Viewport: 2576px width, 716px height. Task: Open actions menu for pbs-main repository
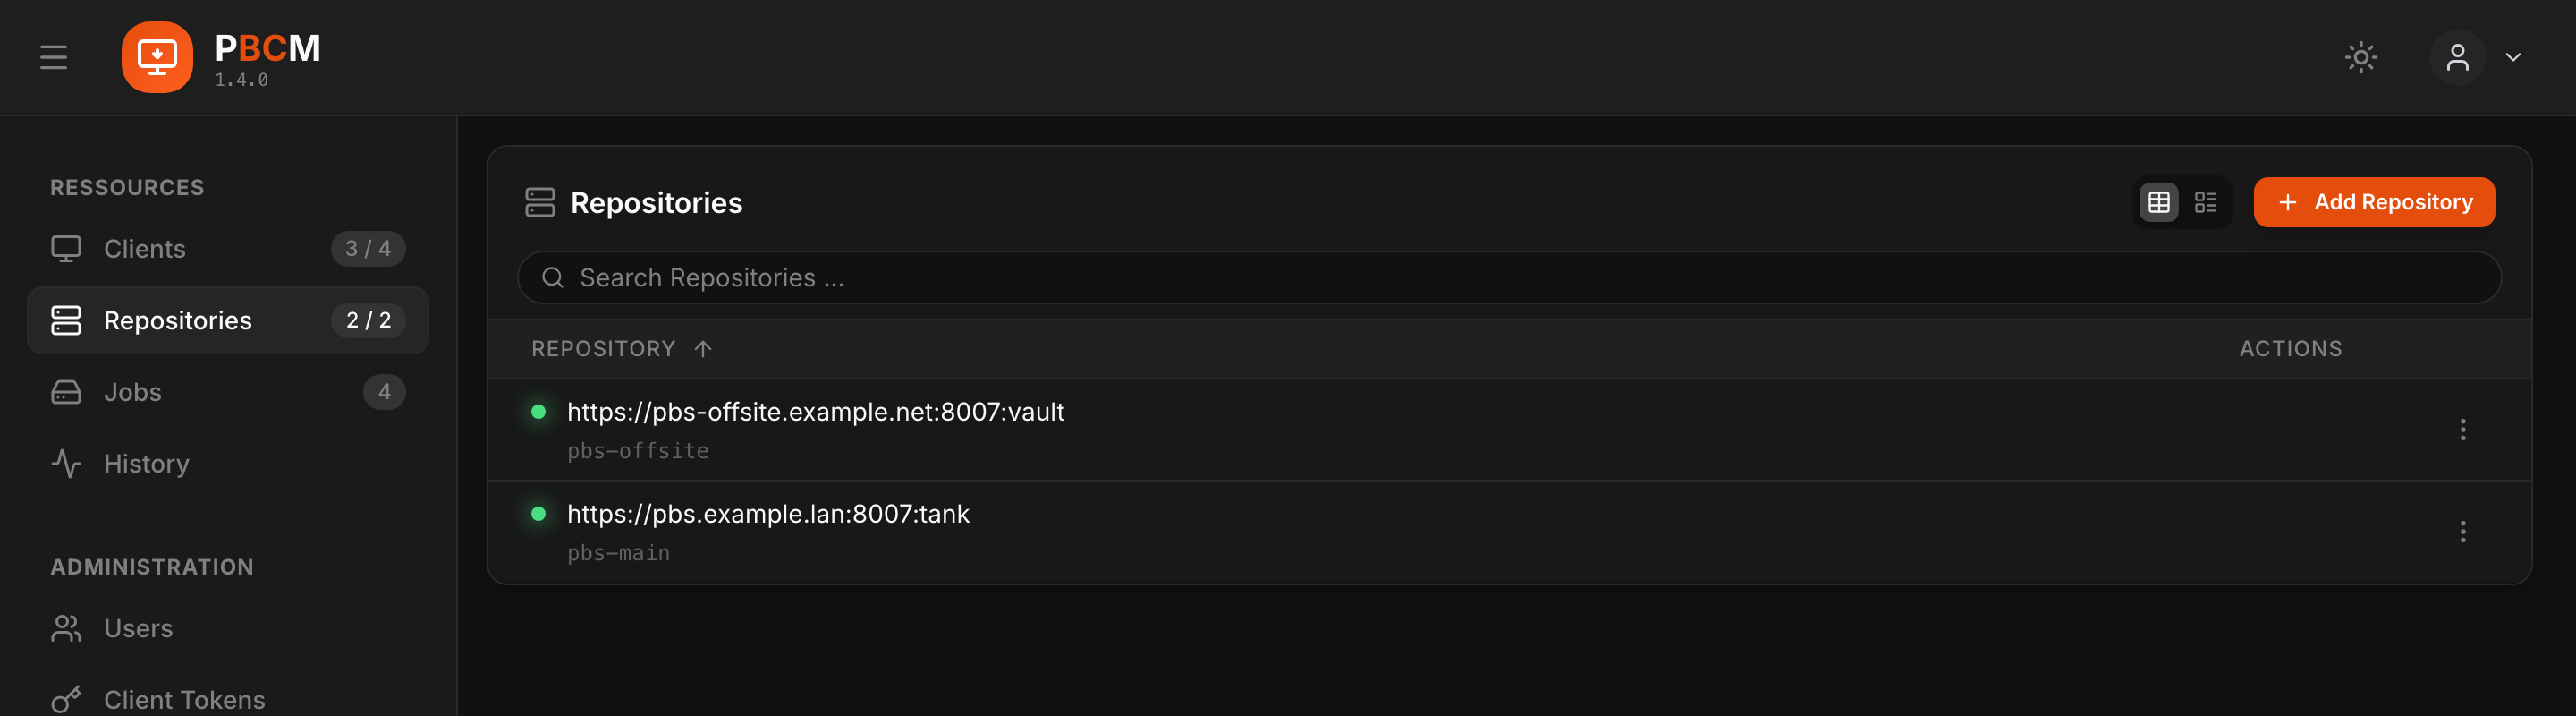[x=2462, y=532]
